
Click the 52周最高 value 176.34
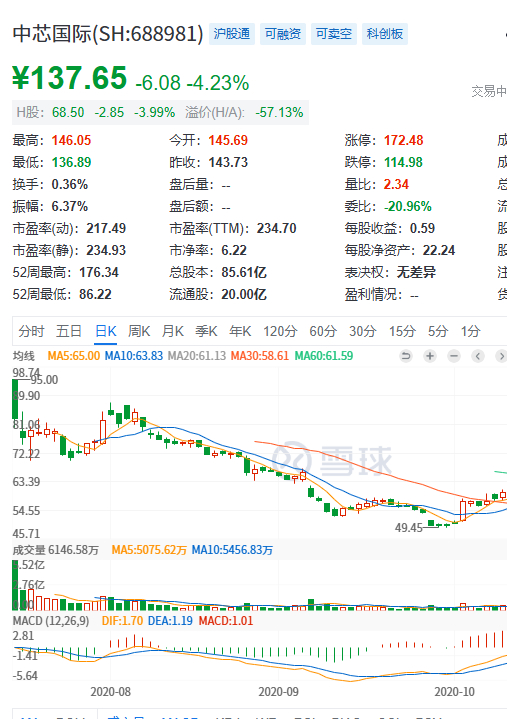point(99,272)
